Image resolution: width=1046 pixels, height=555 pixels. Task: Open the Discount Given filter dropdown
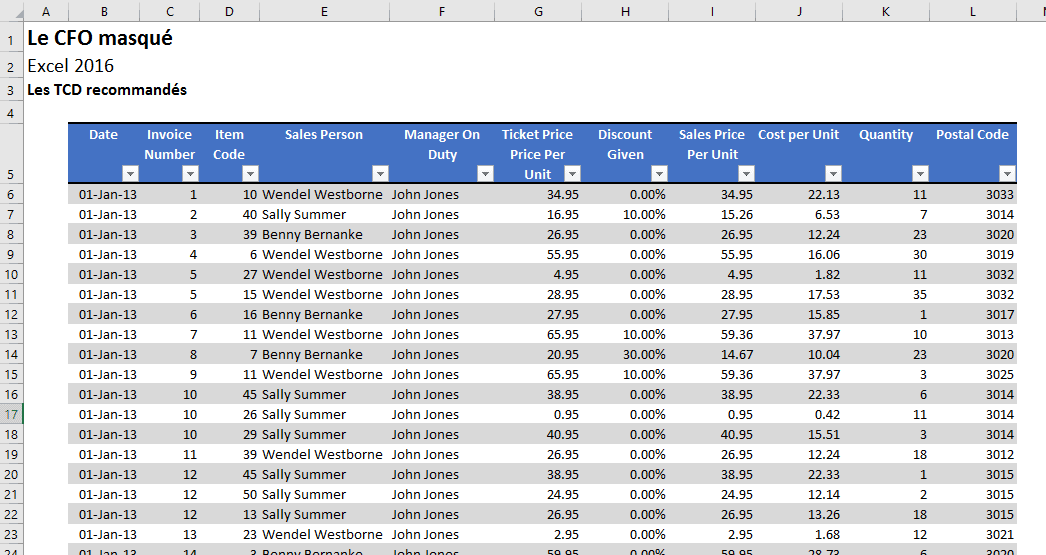[658, 173]
